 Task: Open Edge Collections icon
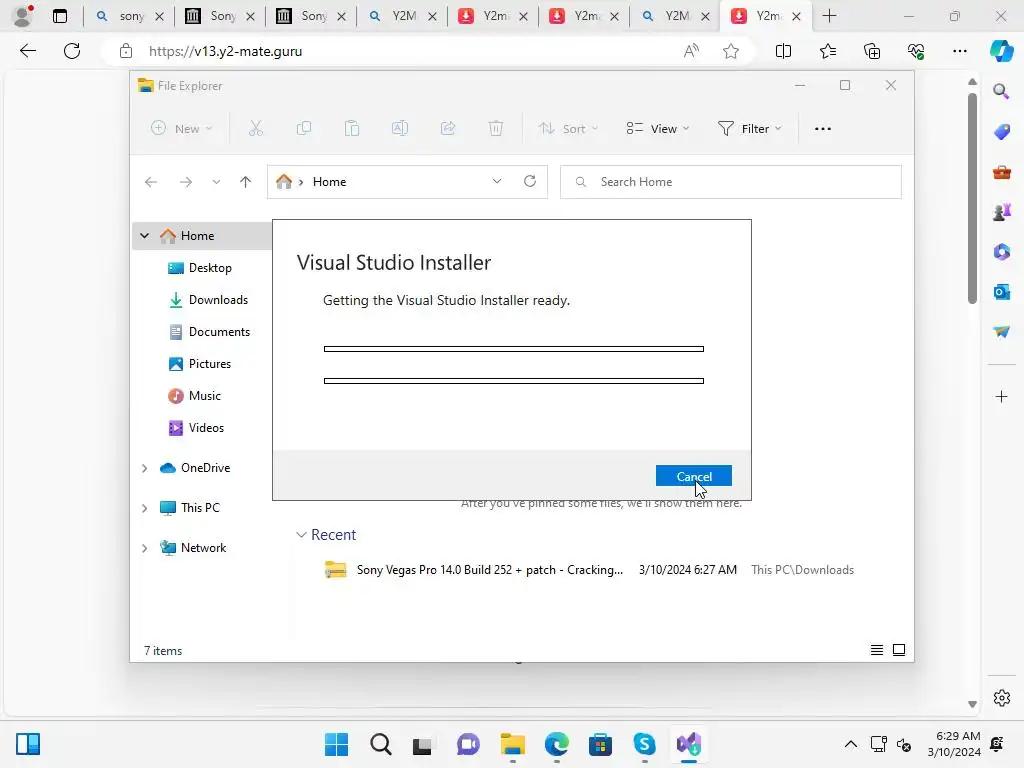pyautogui.click(x=872, y=51)
